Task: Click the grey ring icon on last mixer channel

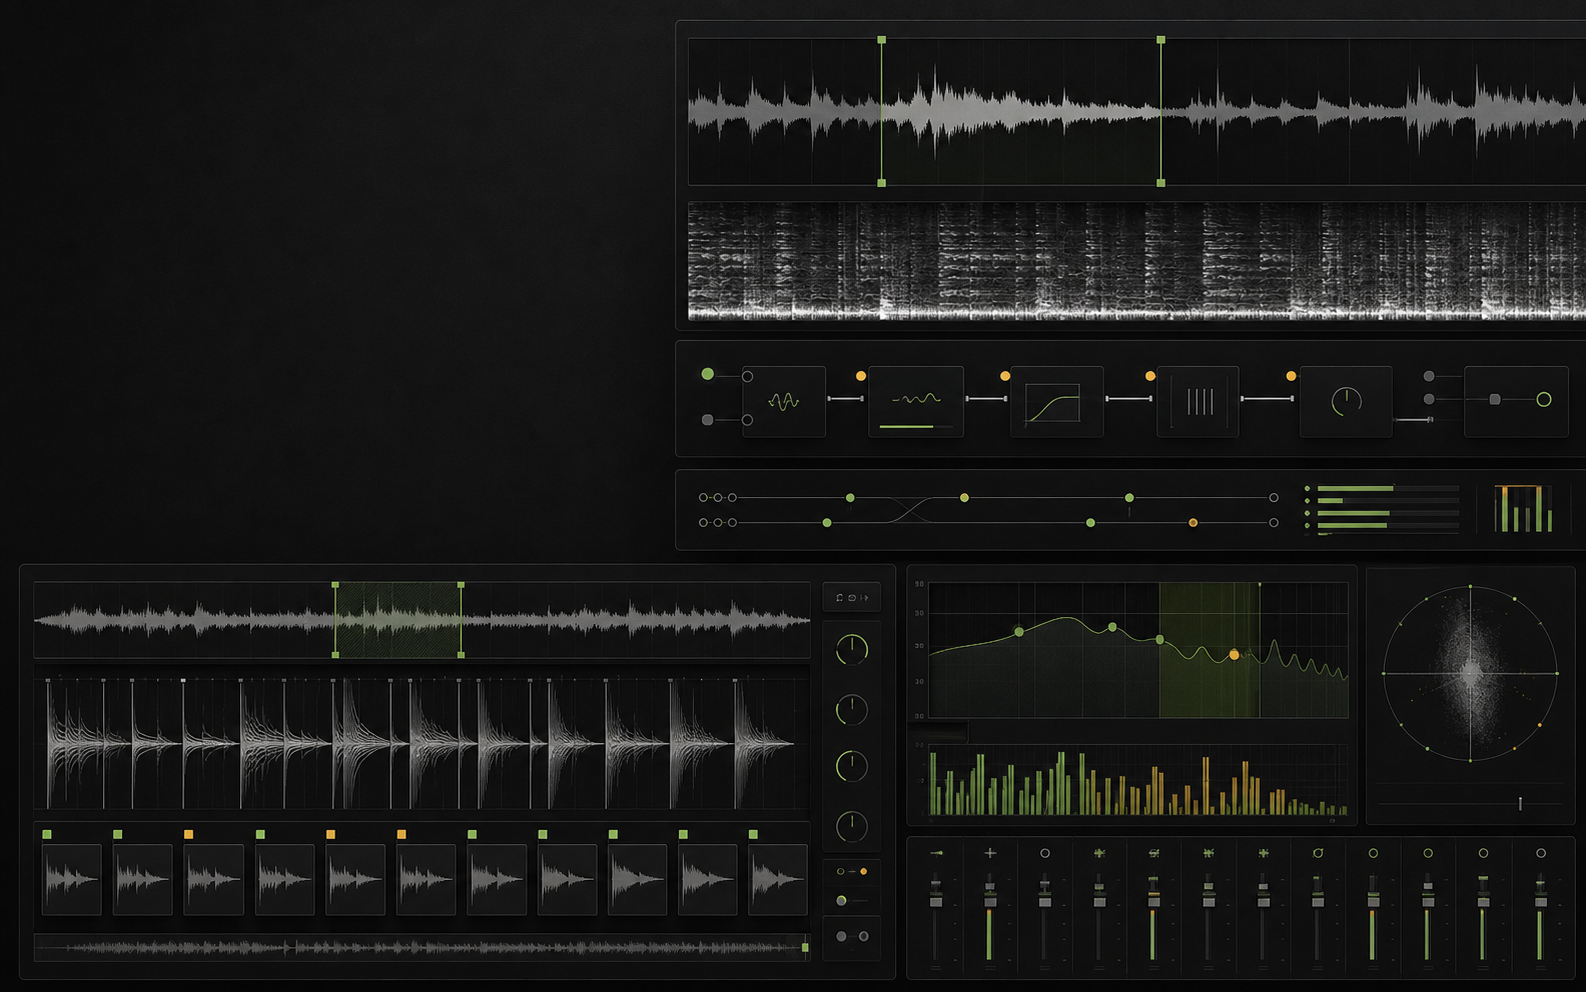Action: 1541,853
